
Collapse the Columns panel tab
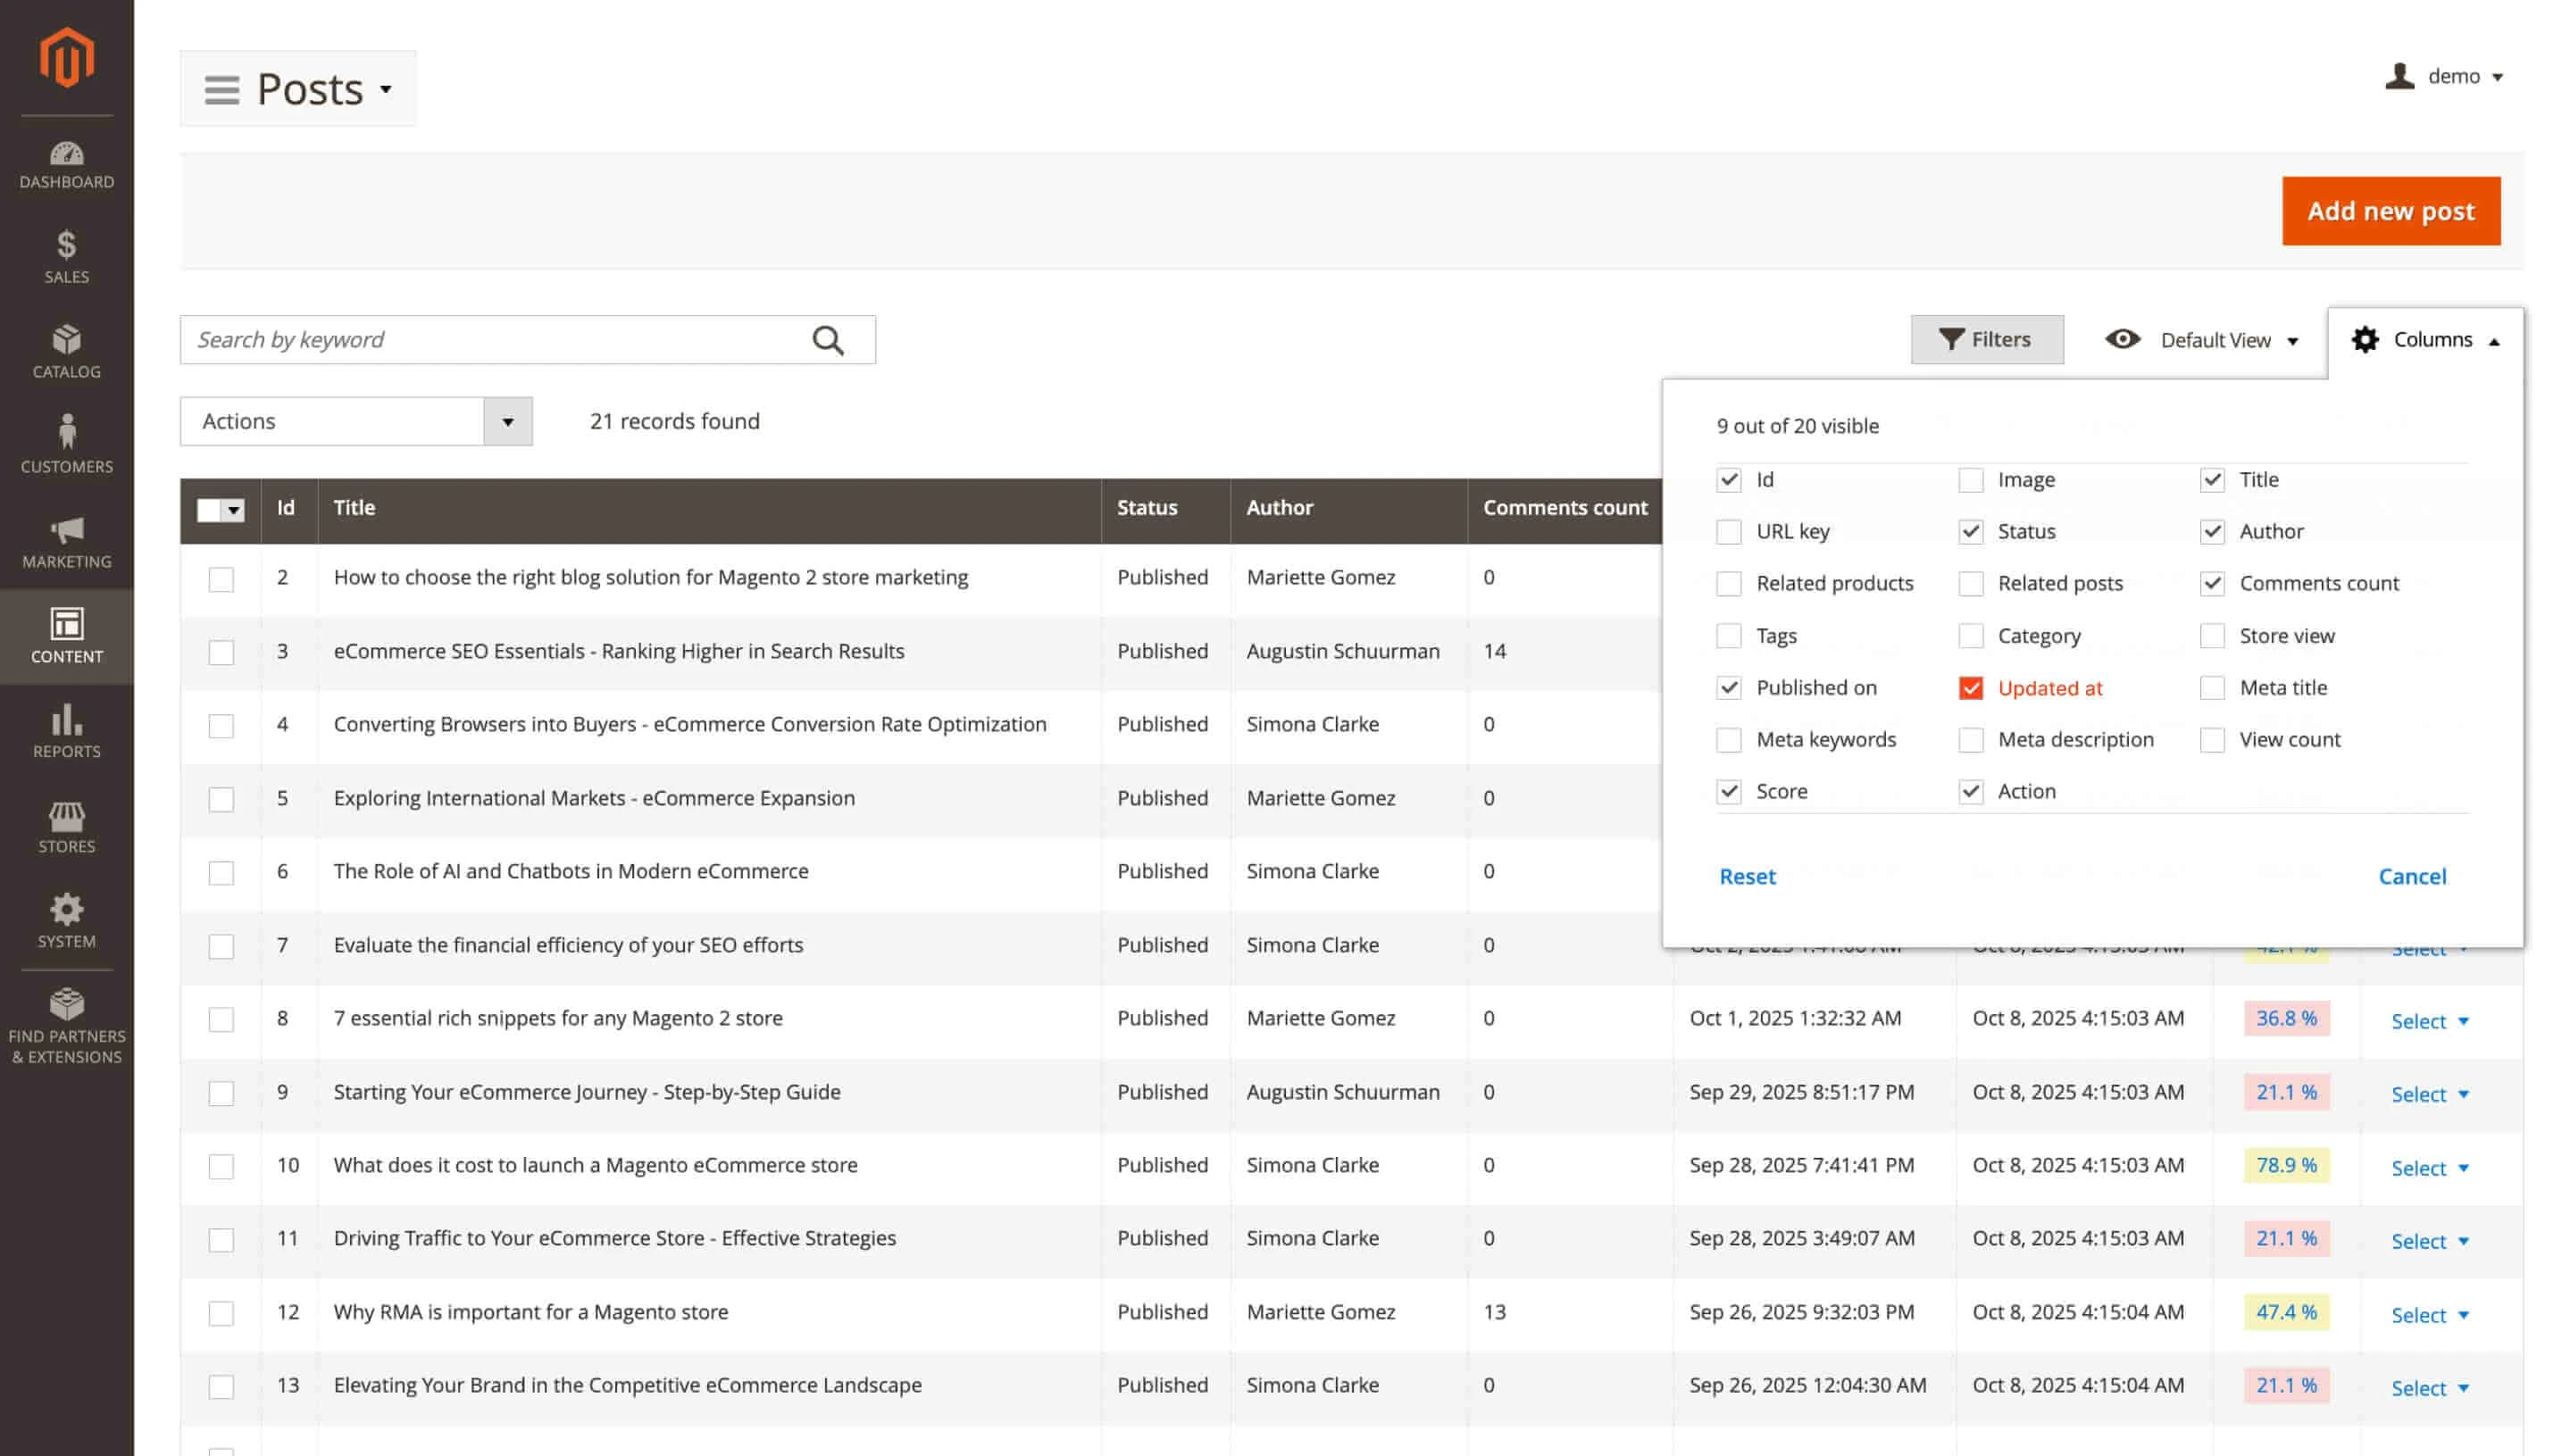(x=2425, y=340)
